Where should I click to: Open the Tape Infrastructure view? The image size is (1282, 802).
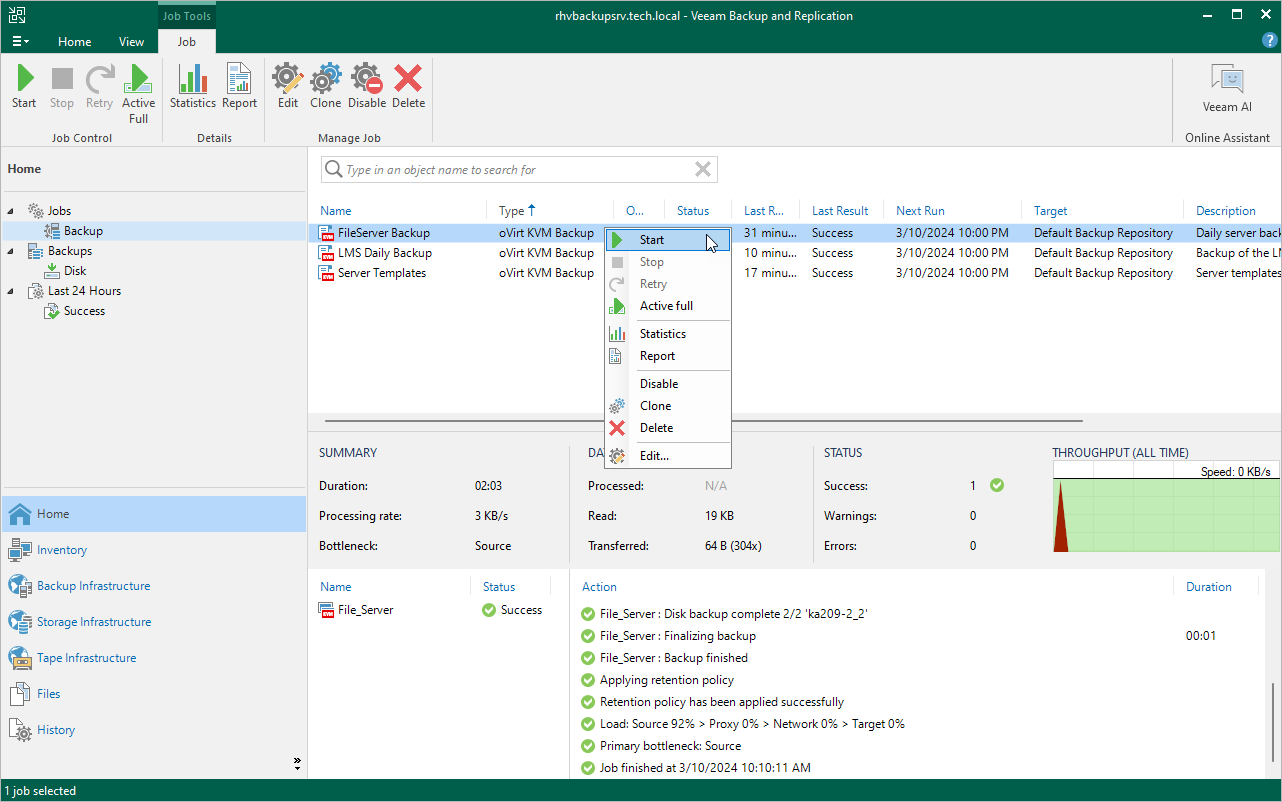tap(154, 658)
